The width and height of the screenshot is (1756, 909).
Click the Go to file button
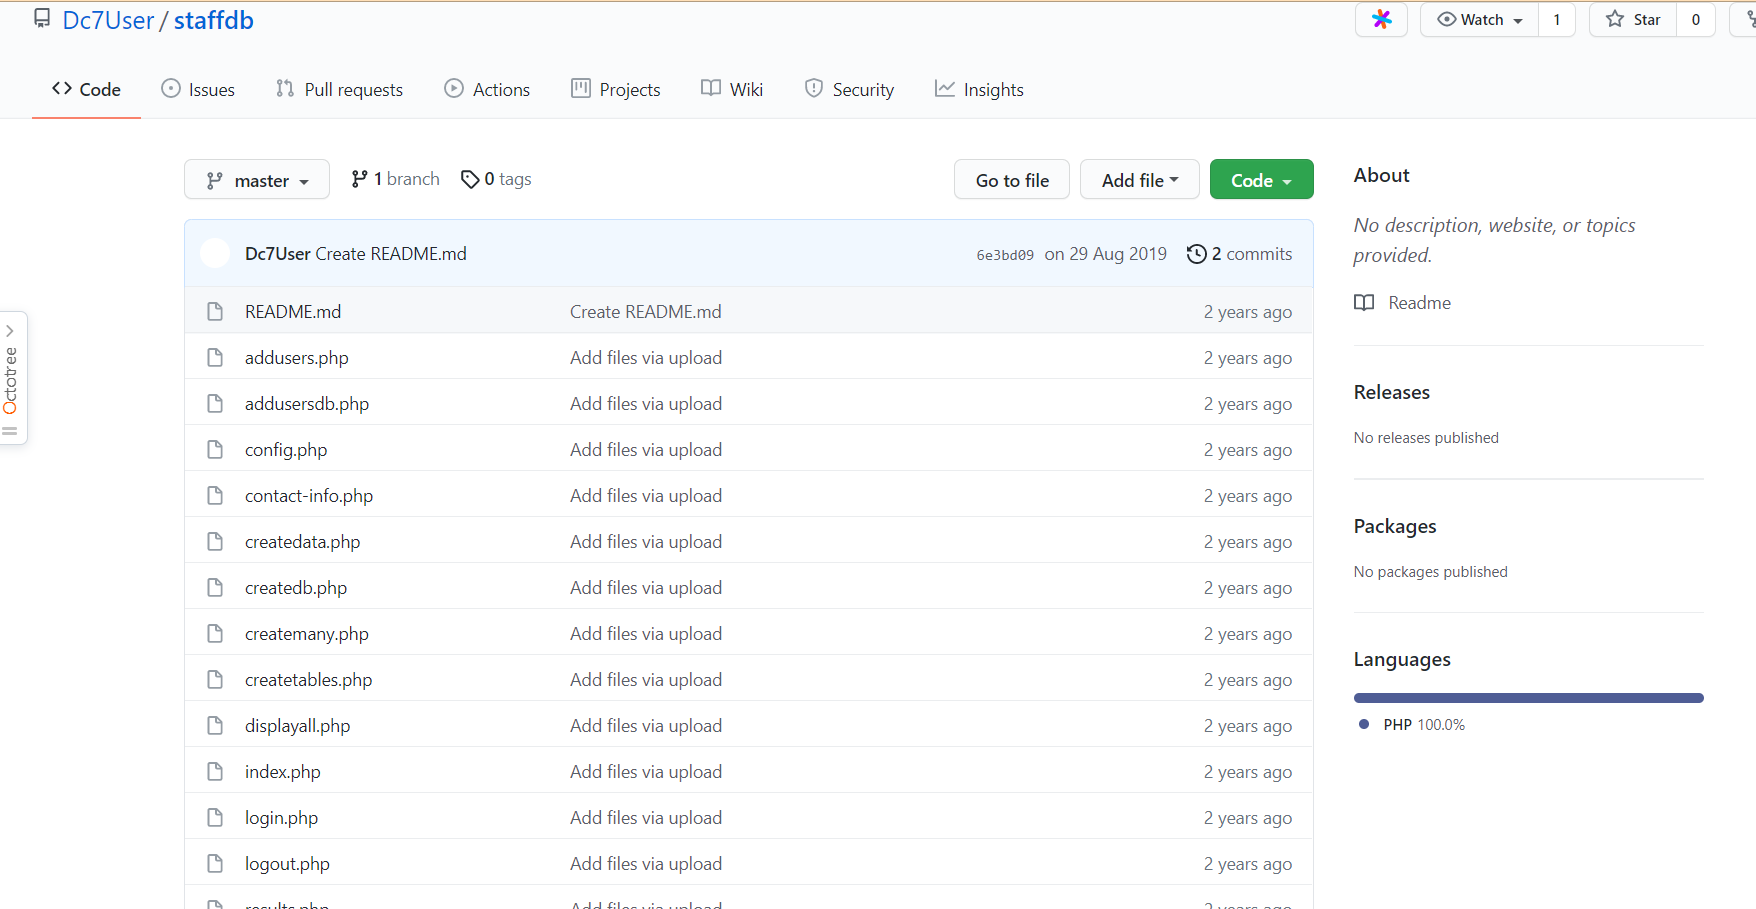pos(1012,180)
